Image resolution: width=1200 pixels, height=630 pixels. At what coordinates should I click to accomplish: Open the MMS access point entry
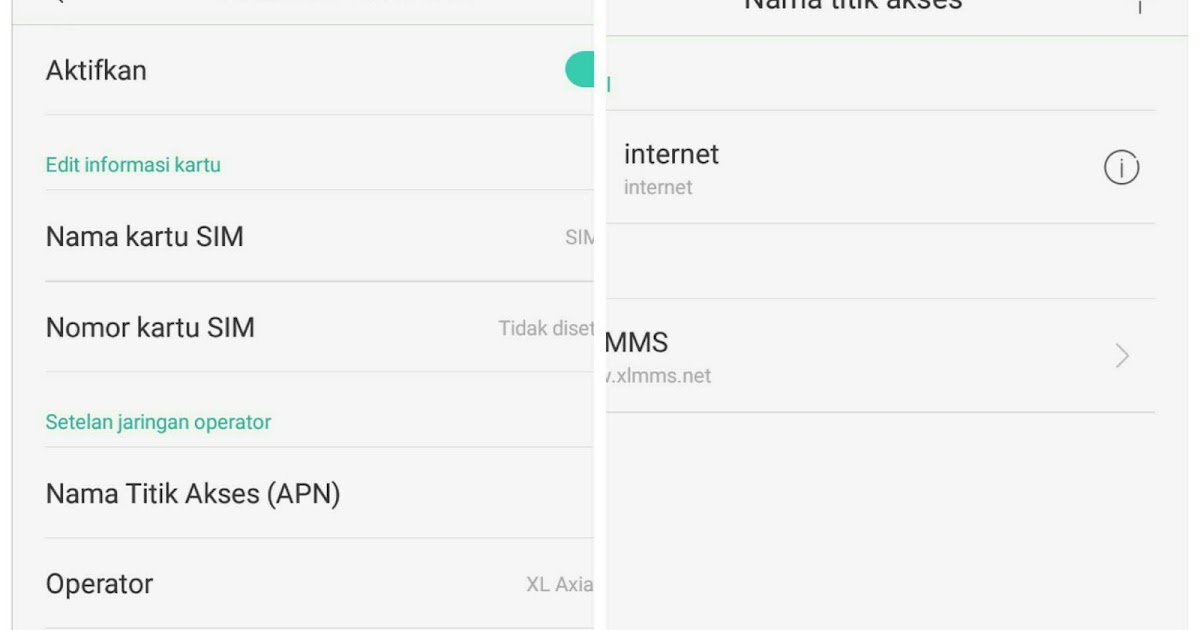880,356
